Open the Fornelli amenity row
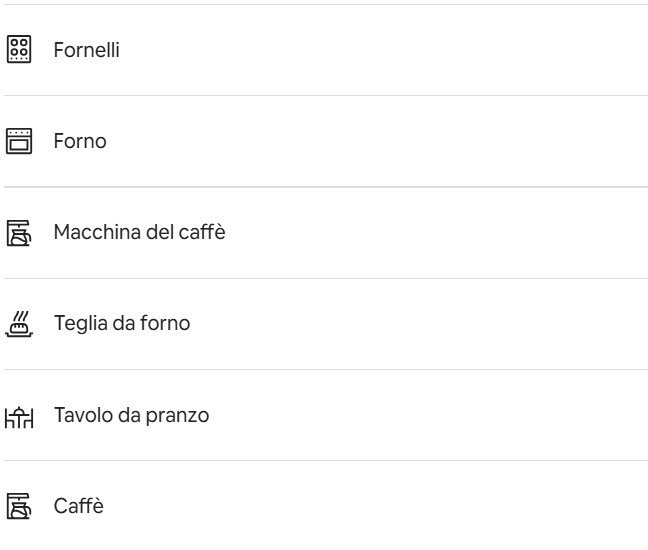648x550 pixels. 324,50
